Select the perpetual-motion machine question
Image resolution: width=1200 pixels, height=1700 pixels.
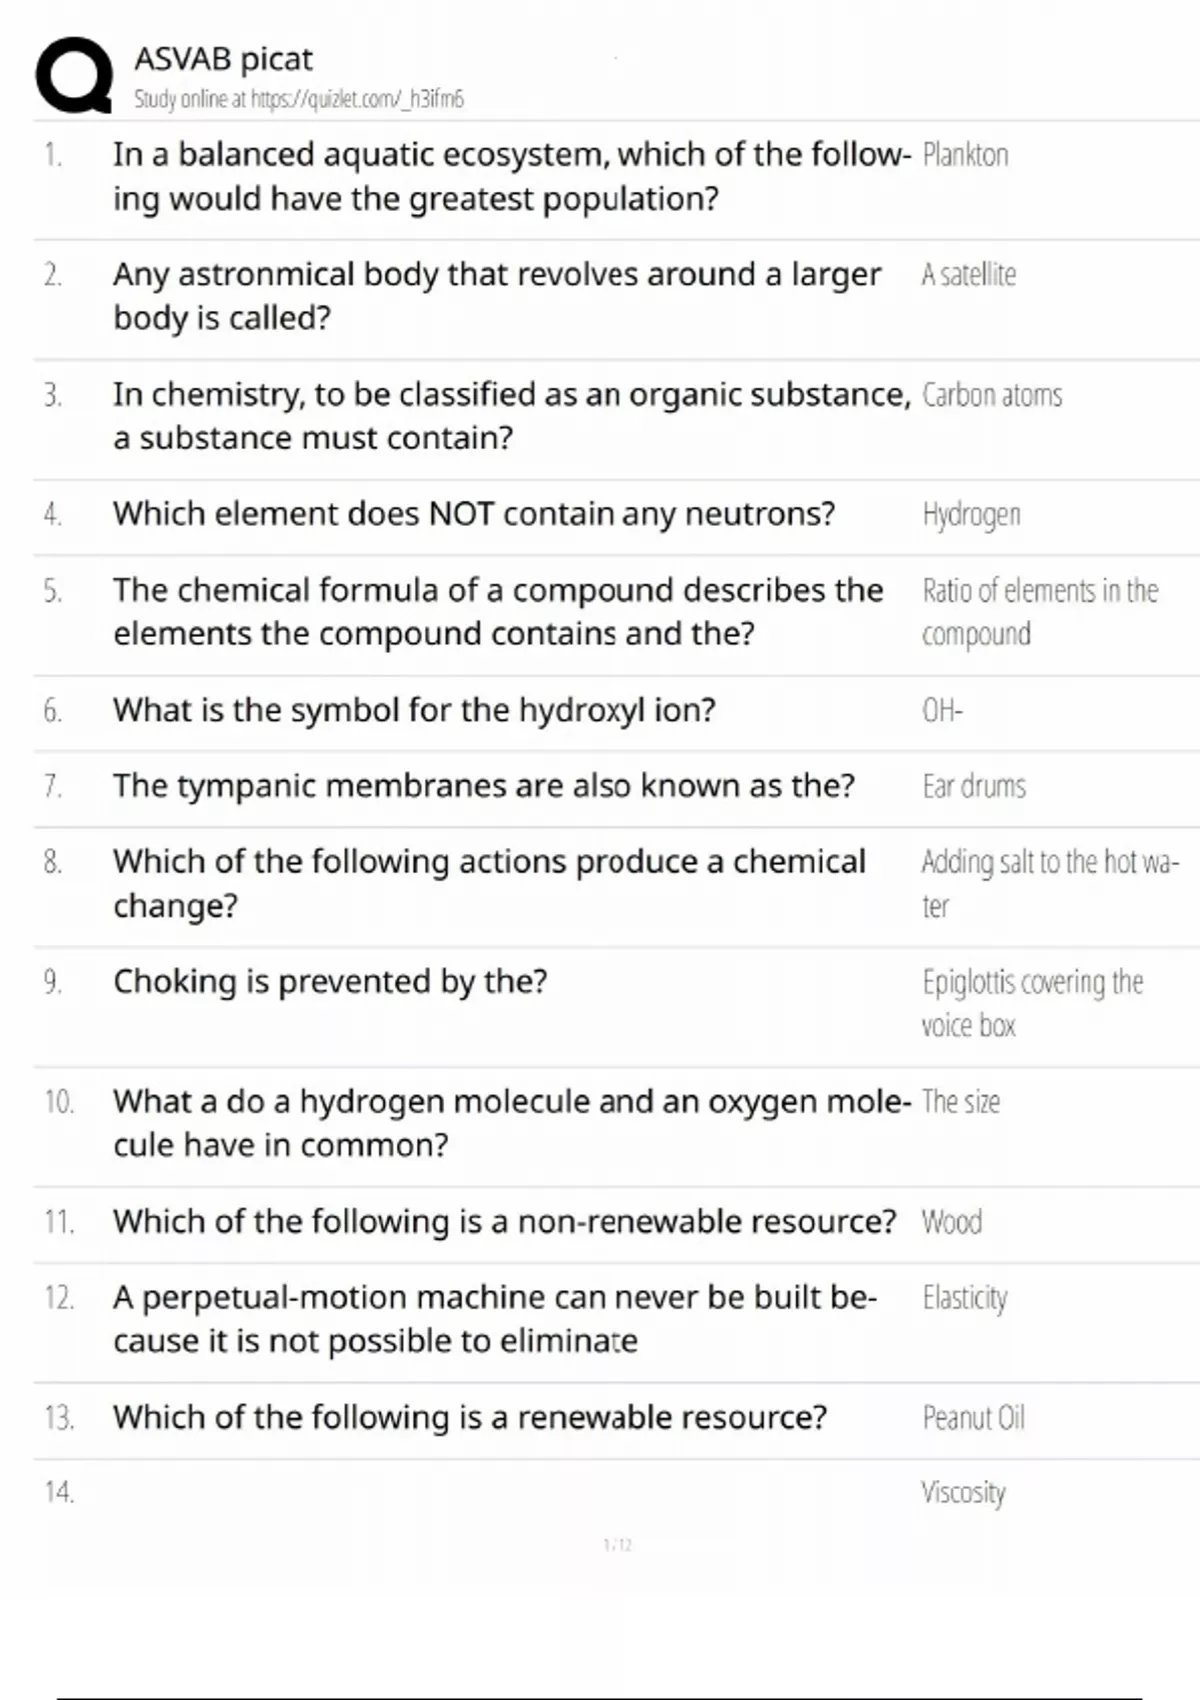tap(495, 1319)
